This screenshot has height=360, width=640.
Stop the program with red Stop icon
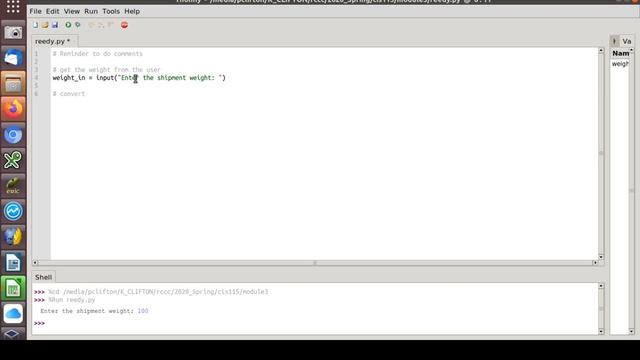(124, 25)
